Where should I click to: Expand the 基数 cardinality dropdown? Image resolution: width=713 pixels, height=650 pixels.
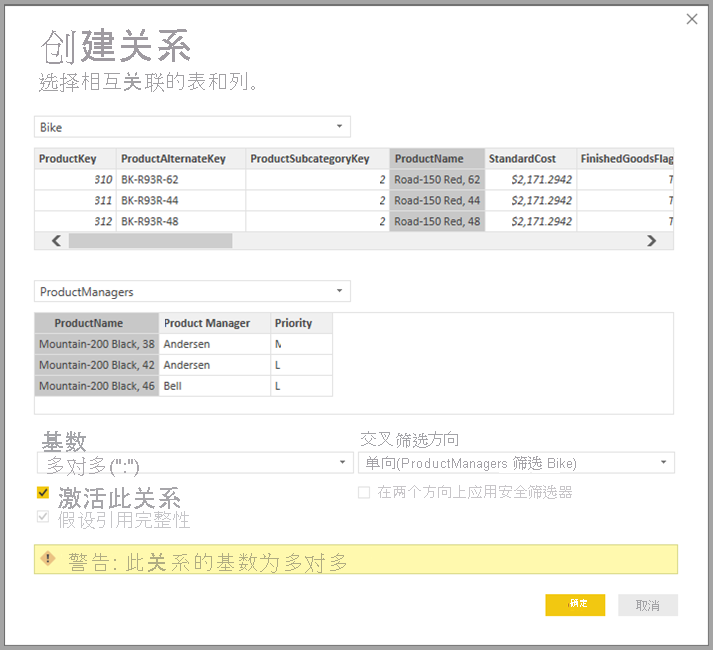pyautogui.click(x=194, y=463)
